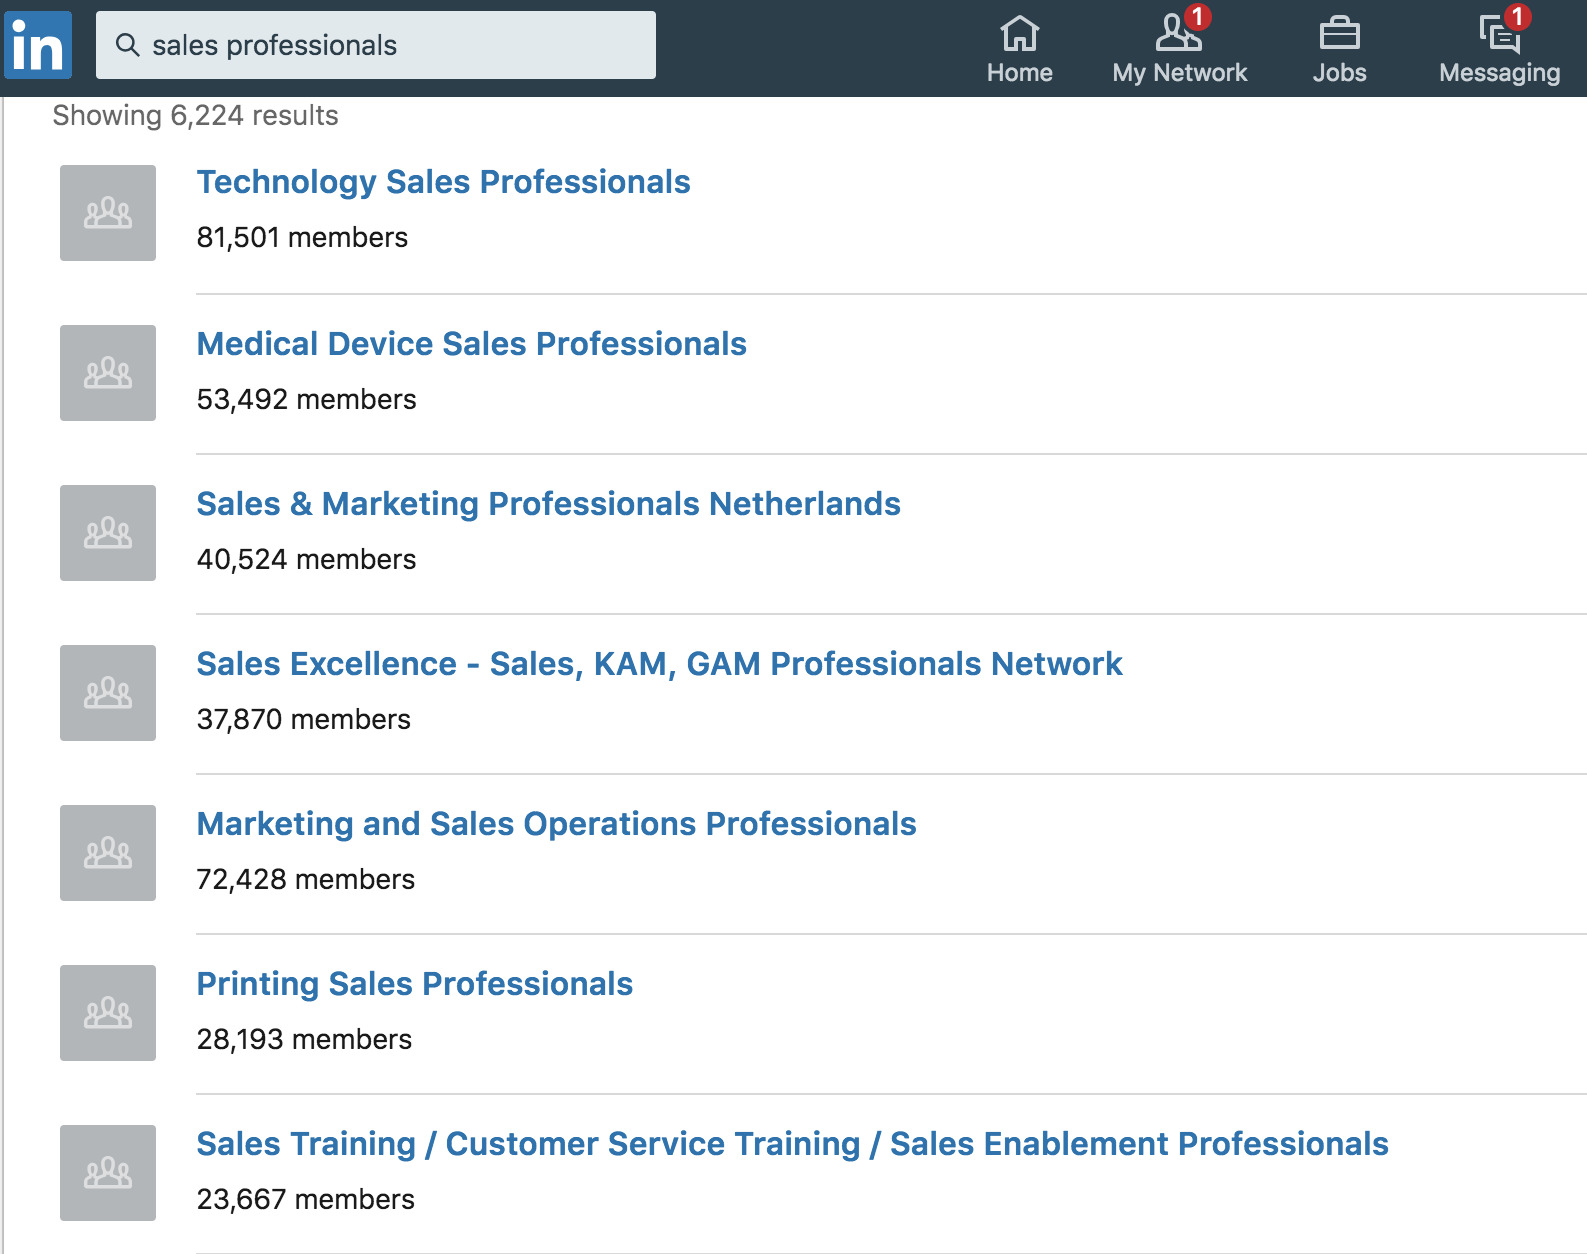Open the Home house icon
The image size is (1587, 1254).
coord(1019,33)
